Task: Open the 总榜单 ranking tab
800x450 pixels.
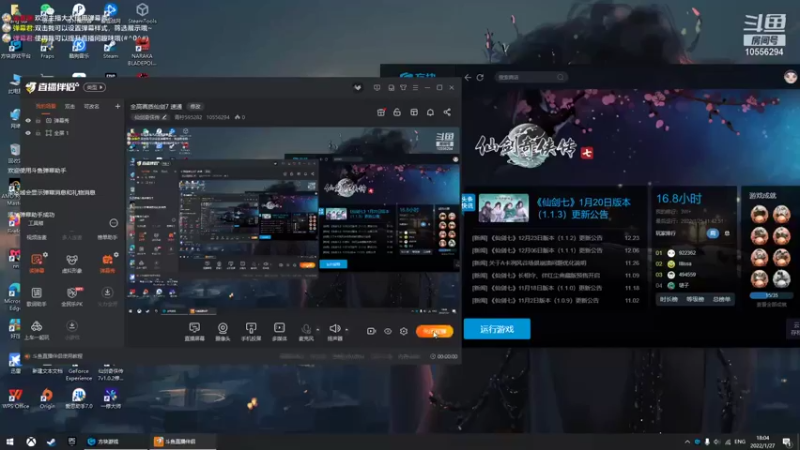Action: (721, 299)
